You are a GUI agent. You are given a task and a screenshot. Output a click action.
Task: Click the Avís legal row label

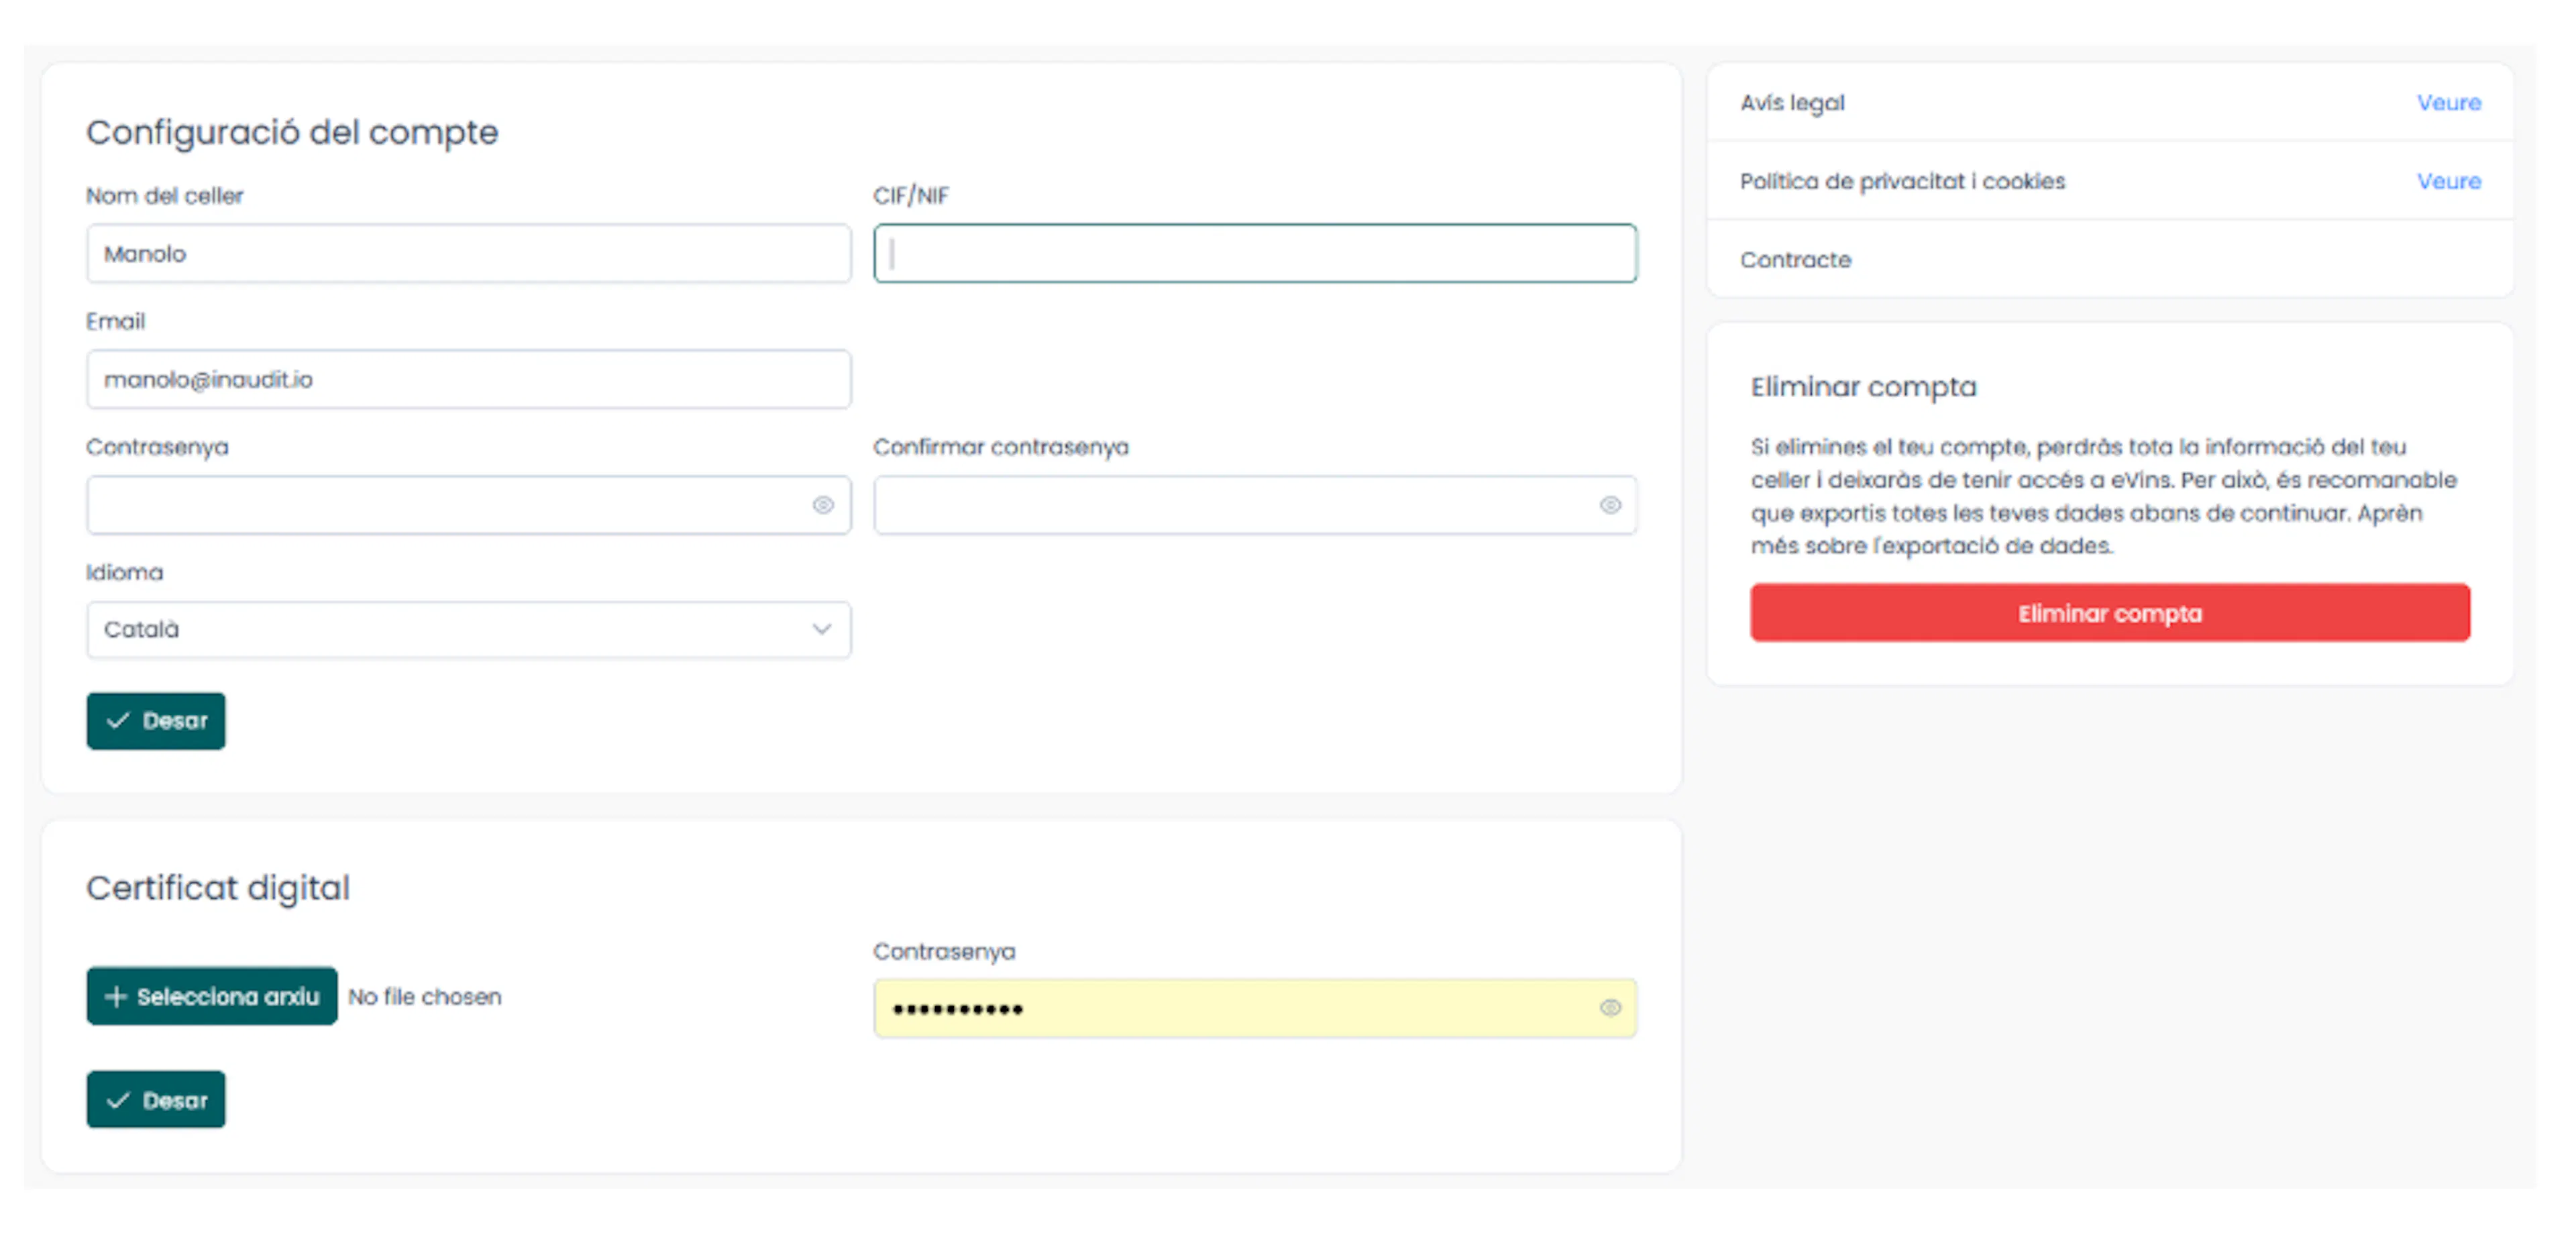tap(1792, 103)
